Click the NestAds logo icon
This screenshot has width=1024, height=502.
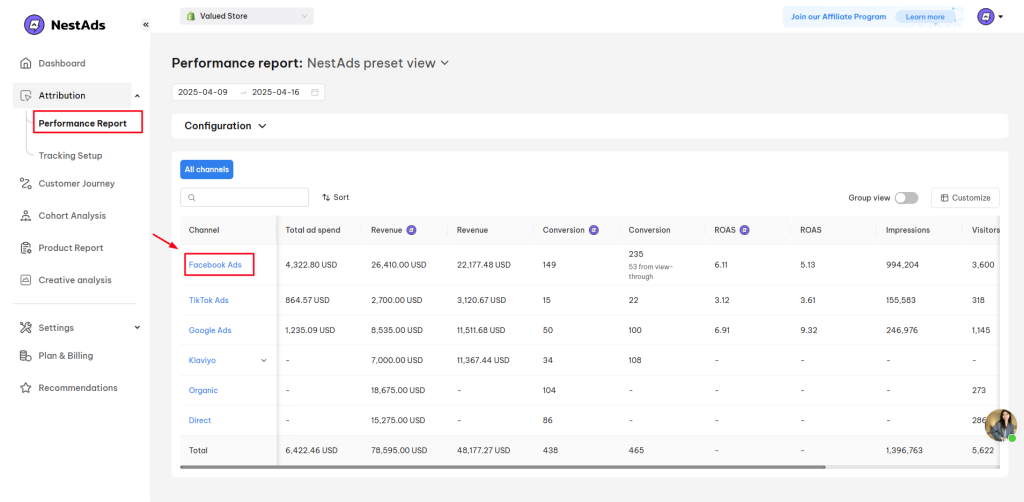(x=34, y=25)
